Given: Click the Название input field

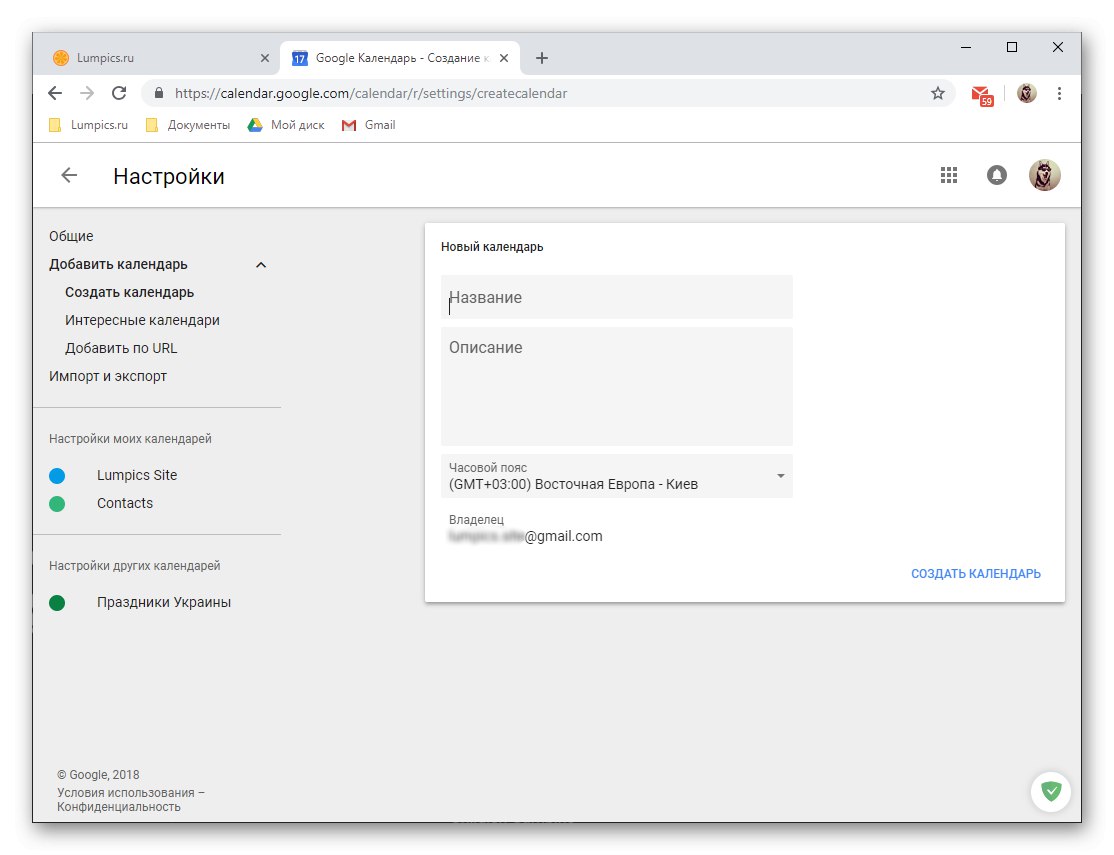Looking at the screenshot, I should click(616, 297).
